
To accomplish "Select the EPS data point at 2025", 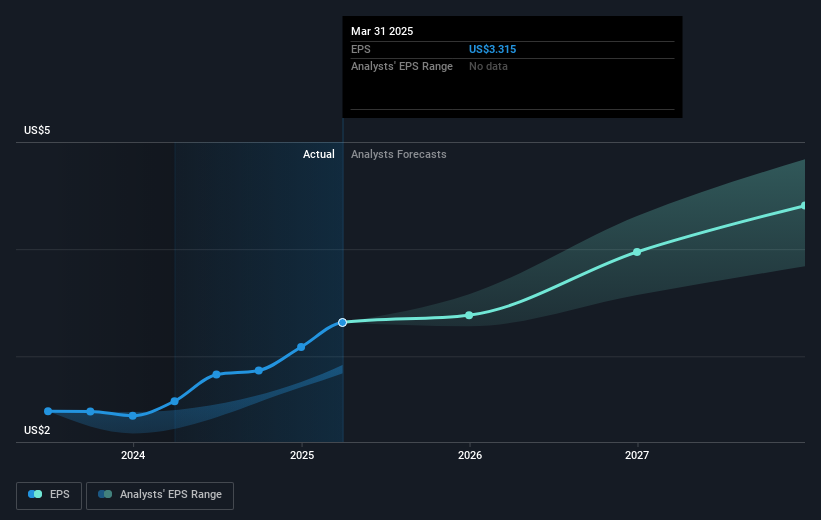I will click(x=301, y=347).
